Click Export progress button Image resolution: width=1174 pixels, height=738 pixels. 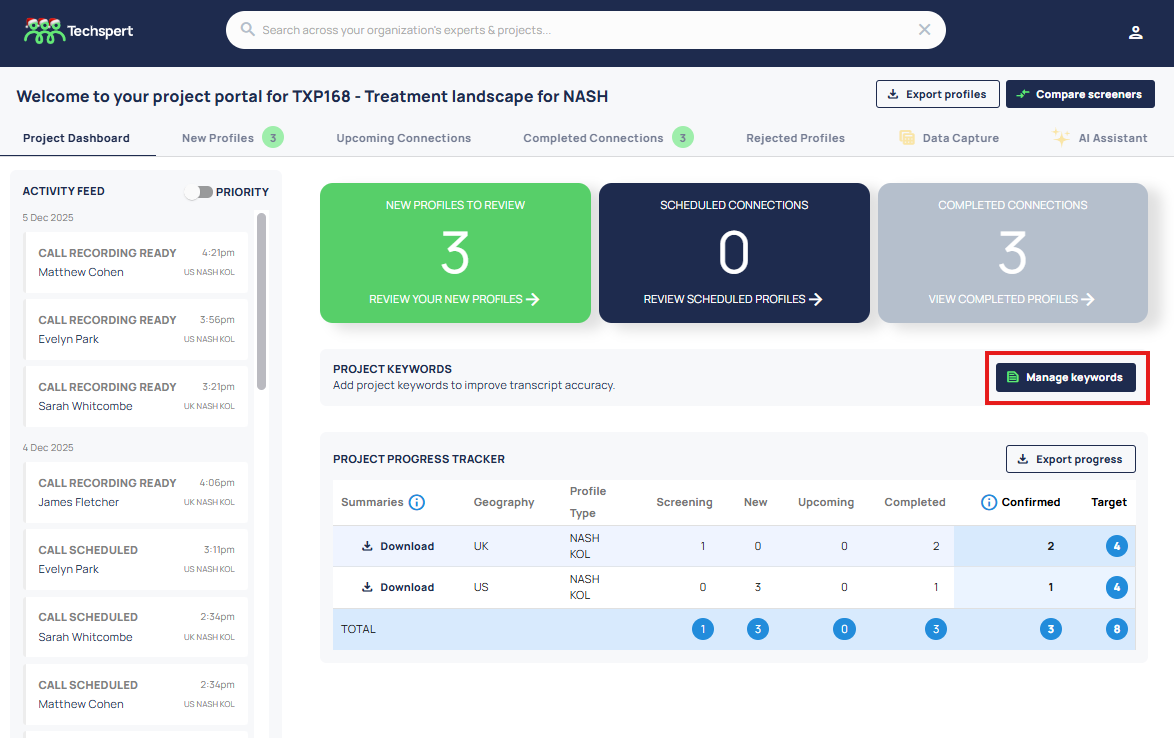[1070, 459]
